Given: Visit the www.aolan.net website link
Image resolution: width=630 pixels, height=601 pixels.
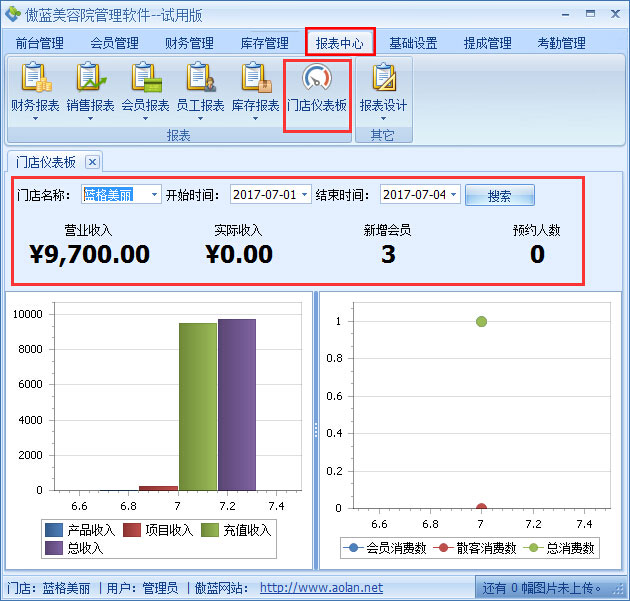Looking at the screenshot, I should coord(321,588).
